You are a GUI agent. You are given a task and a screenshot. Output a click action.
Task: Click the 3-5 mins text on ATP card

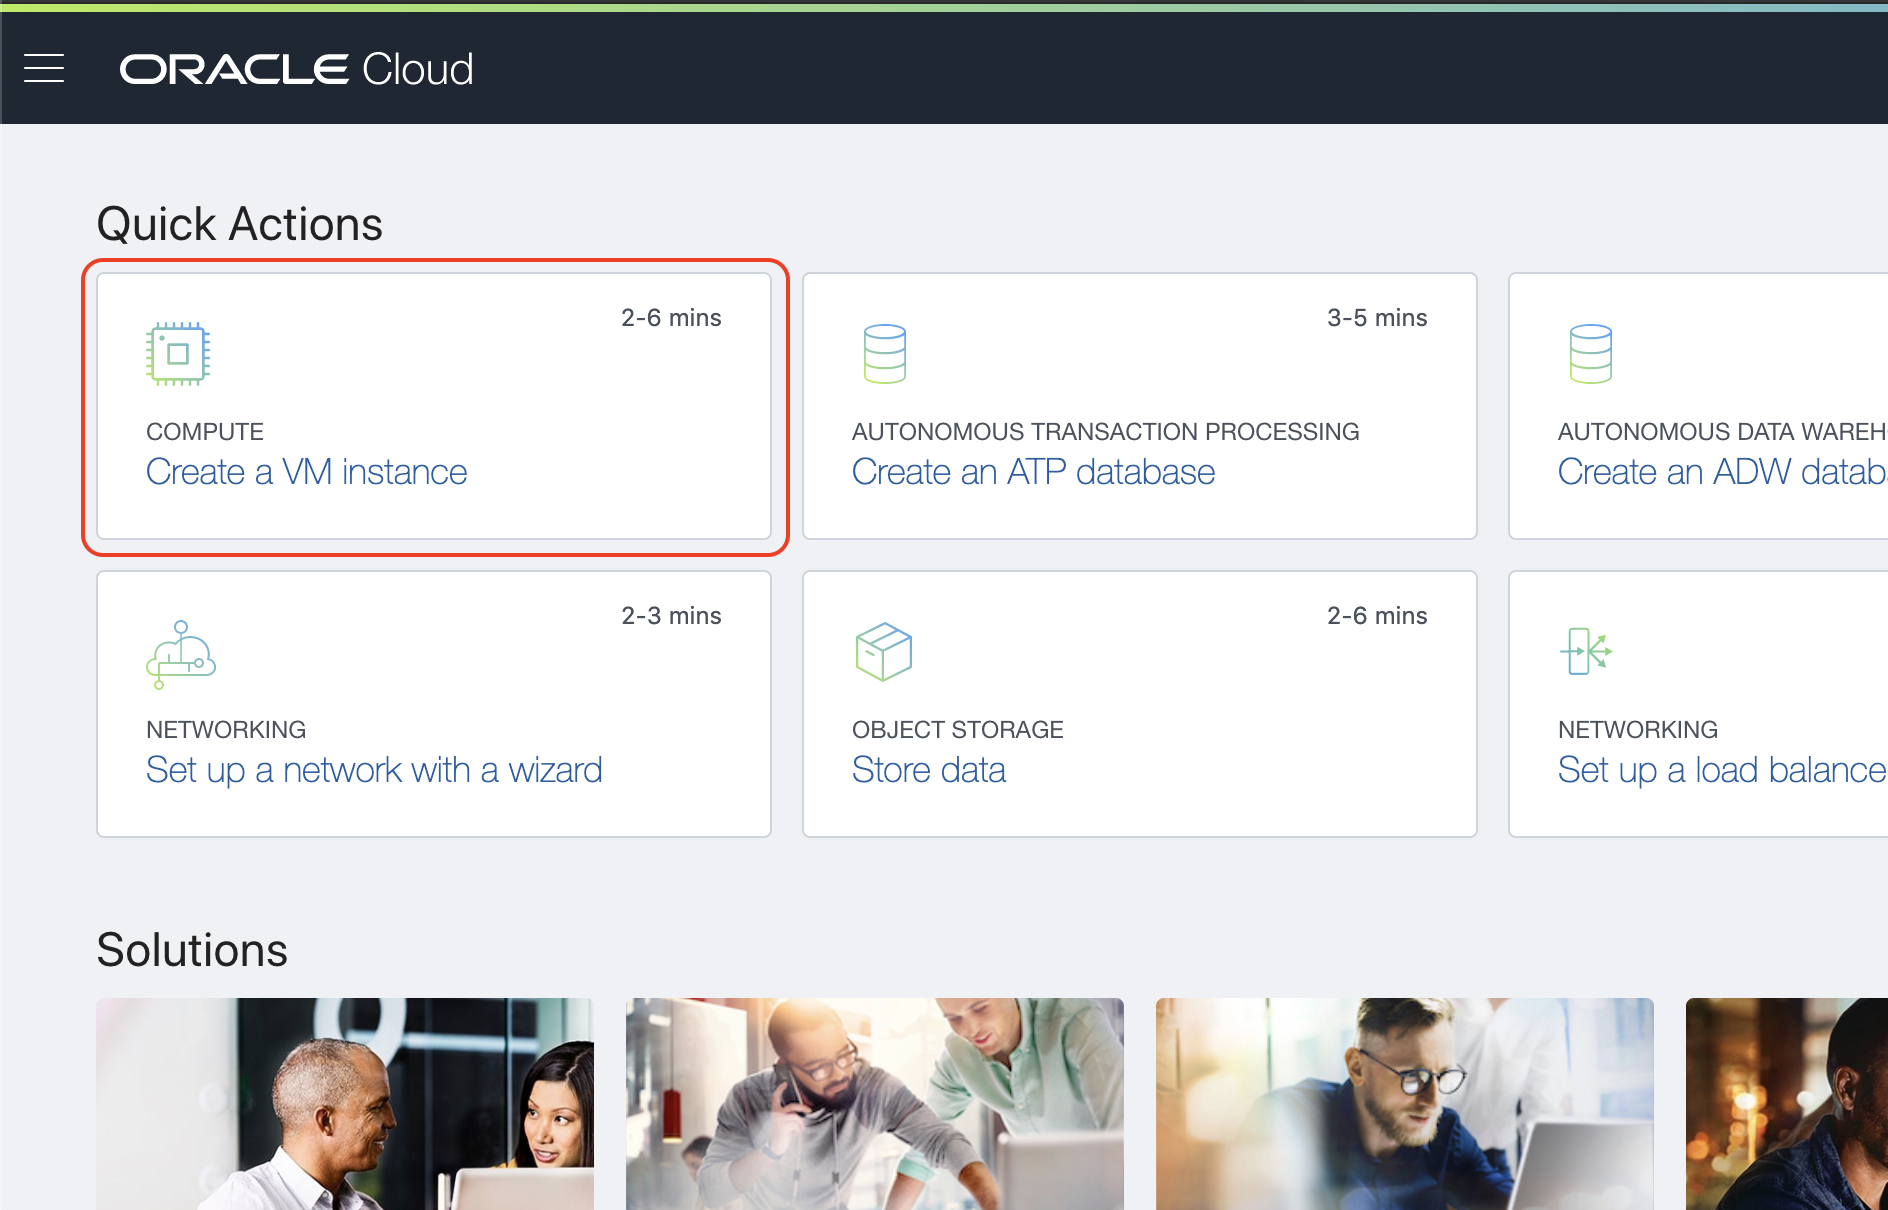coord(1377,318)
